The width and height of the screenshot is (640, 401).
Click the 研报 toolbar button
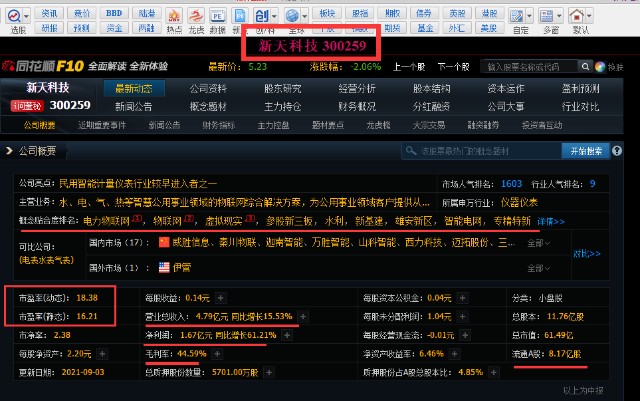(x=49, y=28)
